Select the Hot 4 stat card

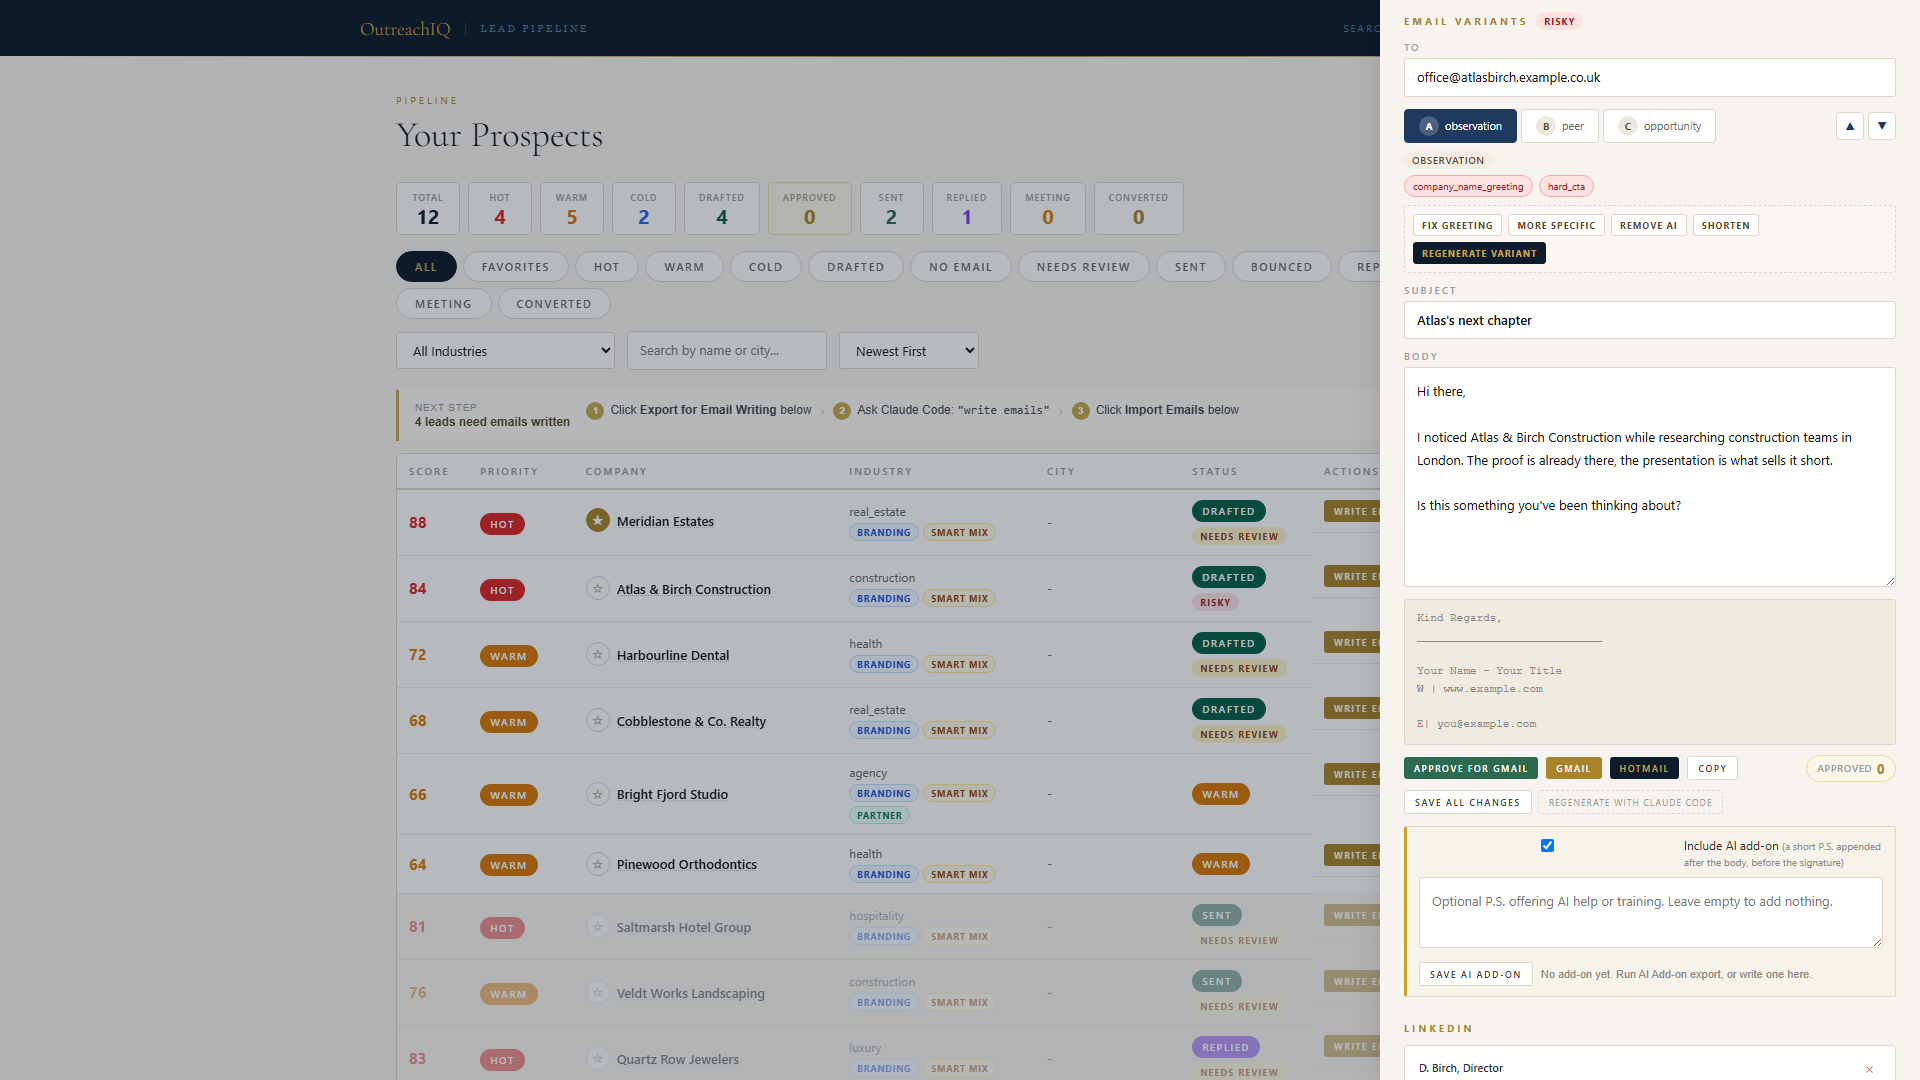point(500,209)
